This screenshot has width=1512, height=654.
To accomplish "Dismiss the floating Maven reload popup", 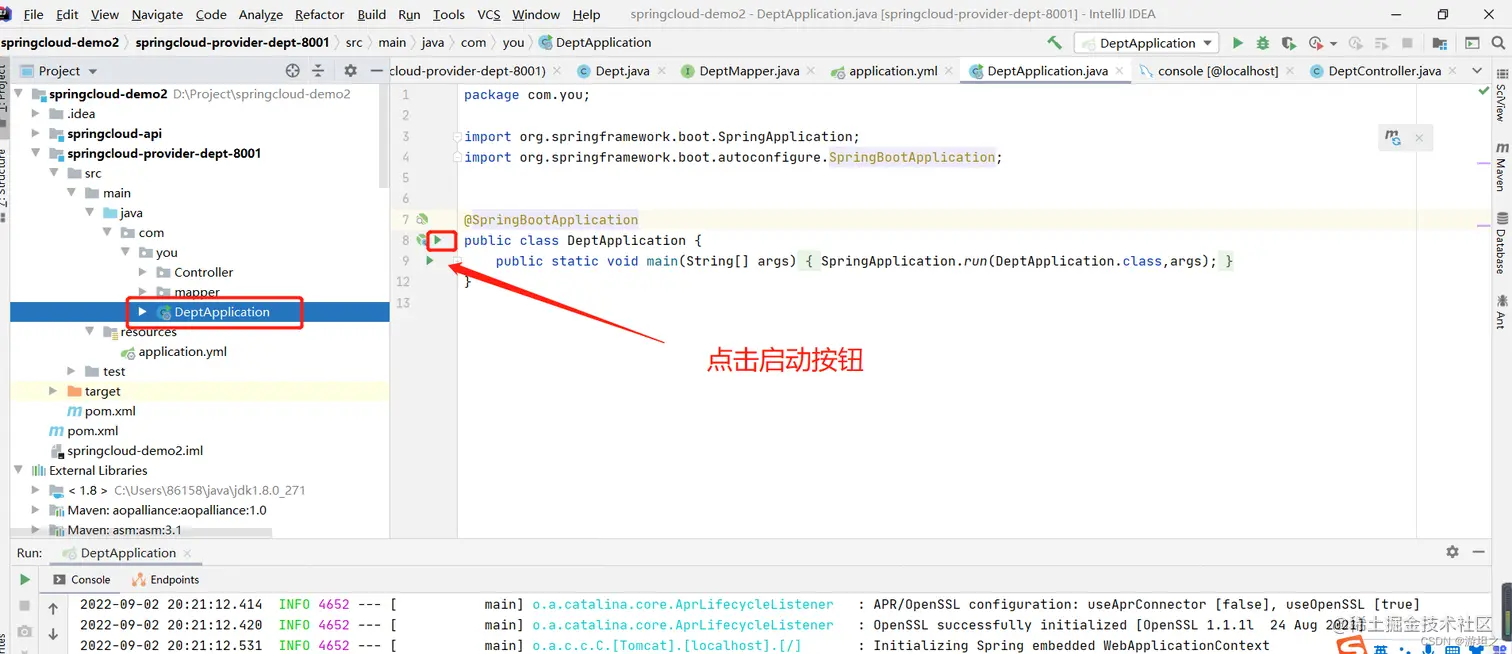I will tap(1419, 138).
